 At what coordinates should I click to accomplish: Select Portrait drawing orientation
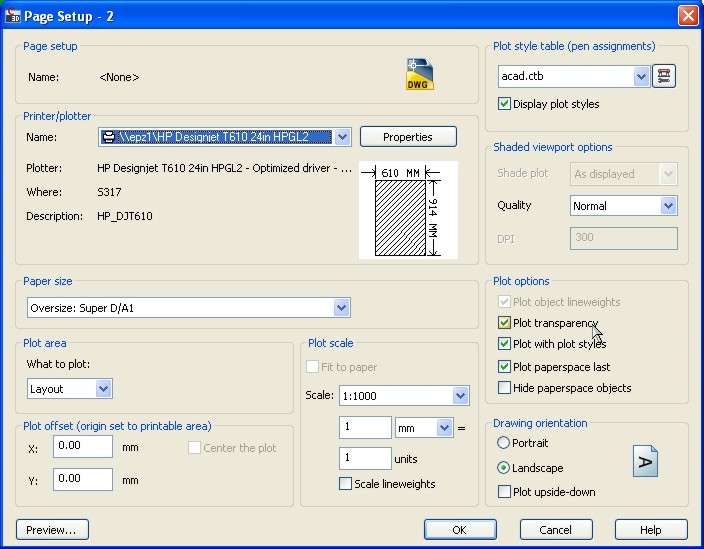click(504, 443)
